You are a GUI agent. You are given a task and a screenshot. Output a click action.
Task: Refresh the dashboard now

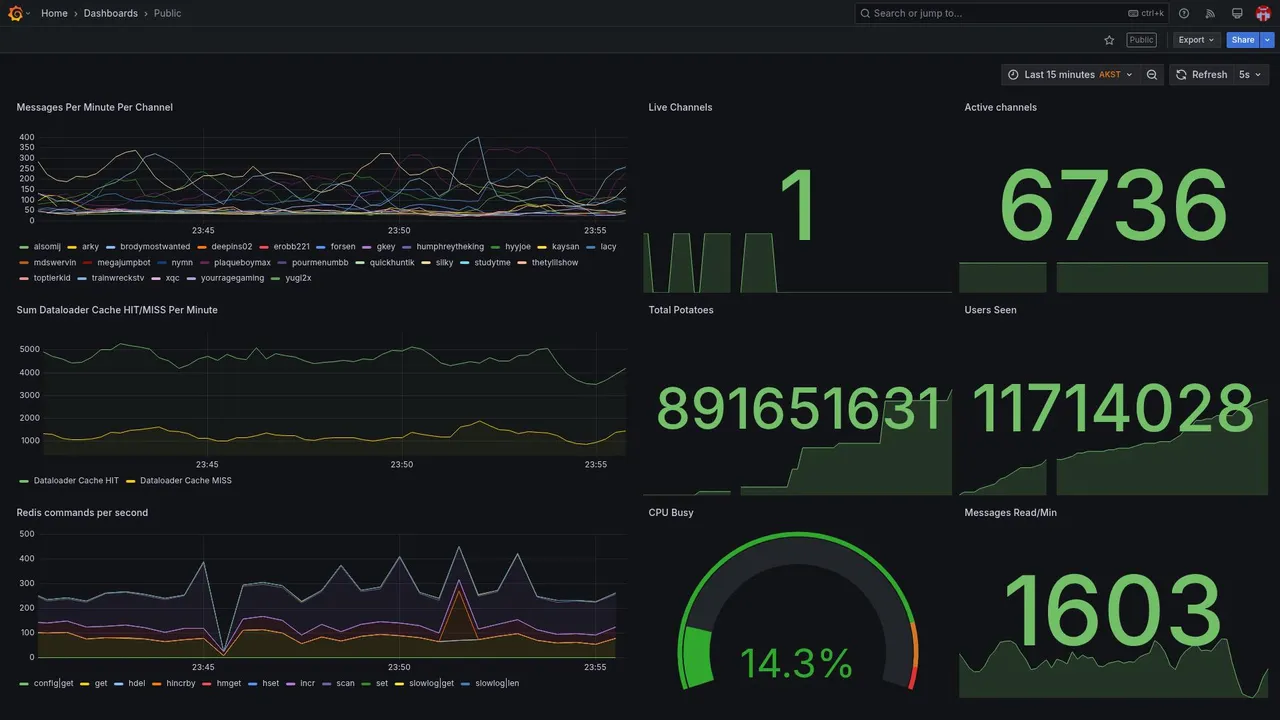coord(1201,75)
